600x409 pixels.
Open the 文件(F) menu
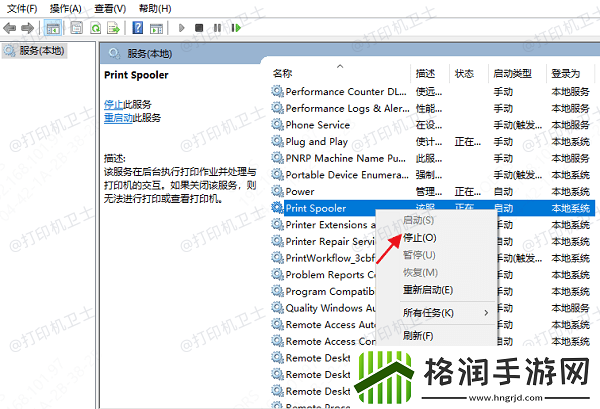[x=22, y=8]
